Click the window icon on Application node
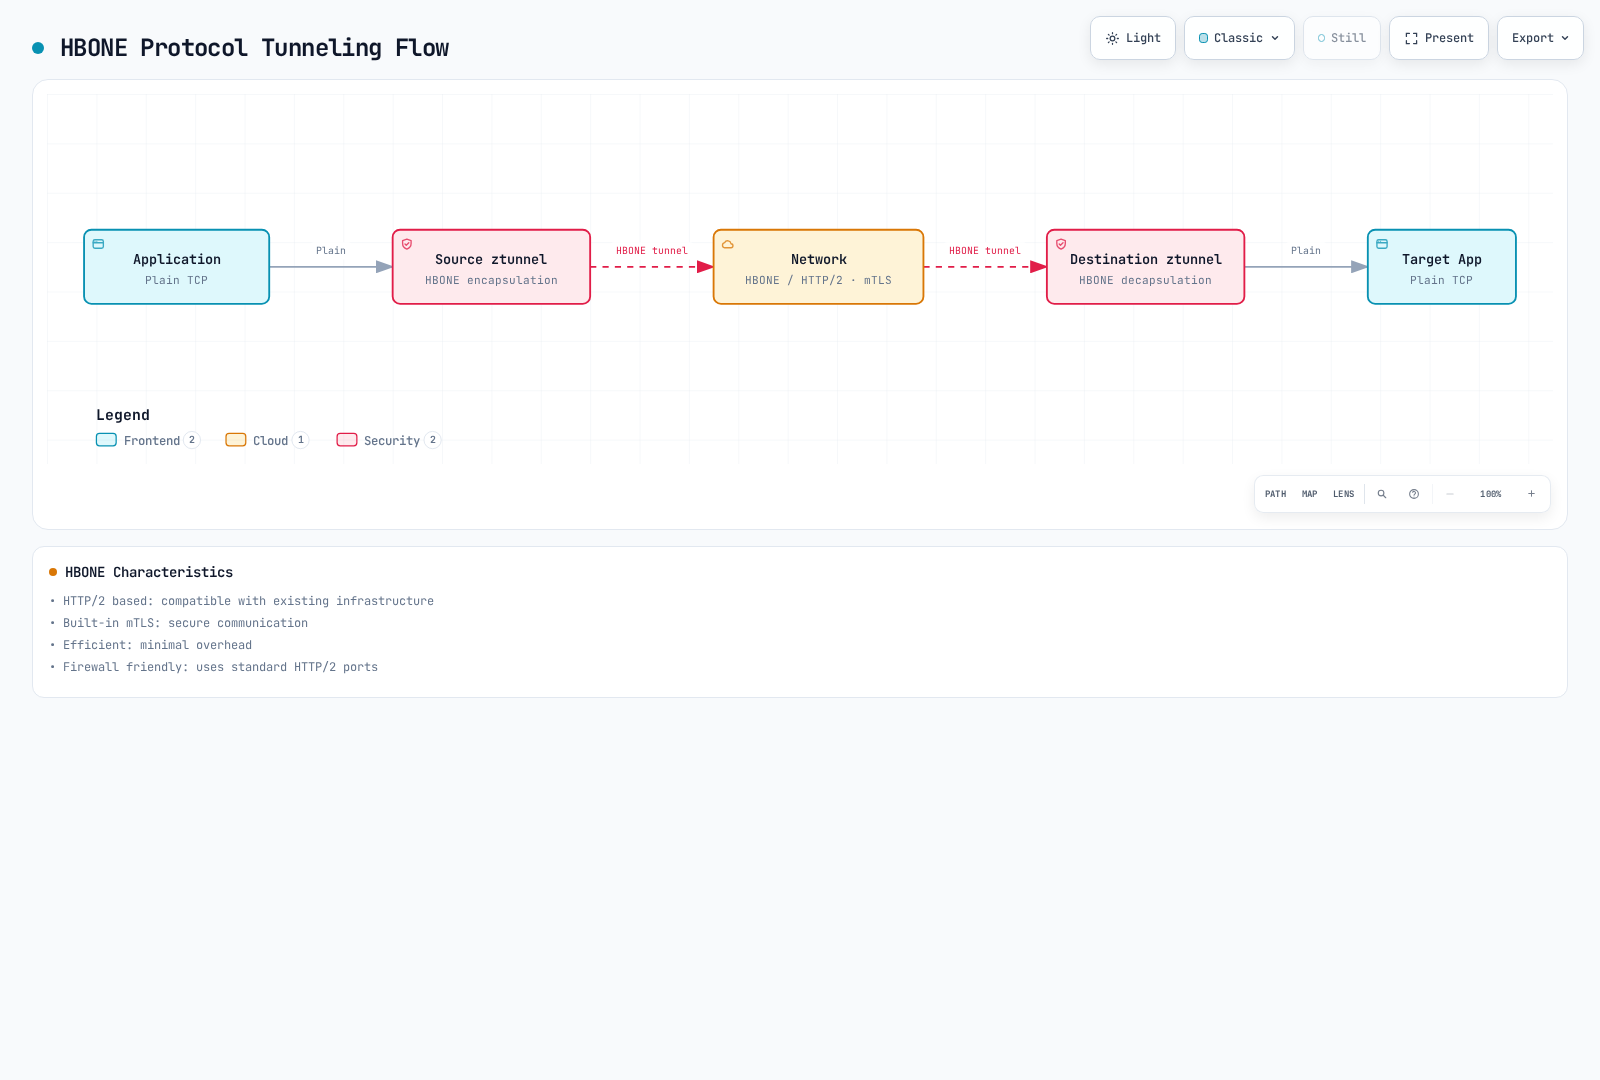1600x1080 pixels. click(x=98, y=244)
